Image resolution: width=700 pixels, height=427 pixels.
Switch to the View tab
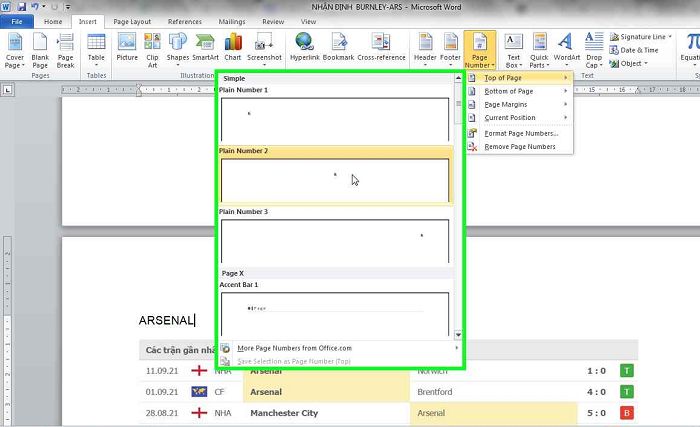tap(308, 21)
